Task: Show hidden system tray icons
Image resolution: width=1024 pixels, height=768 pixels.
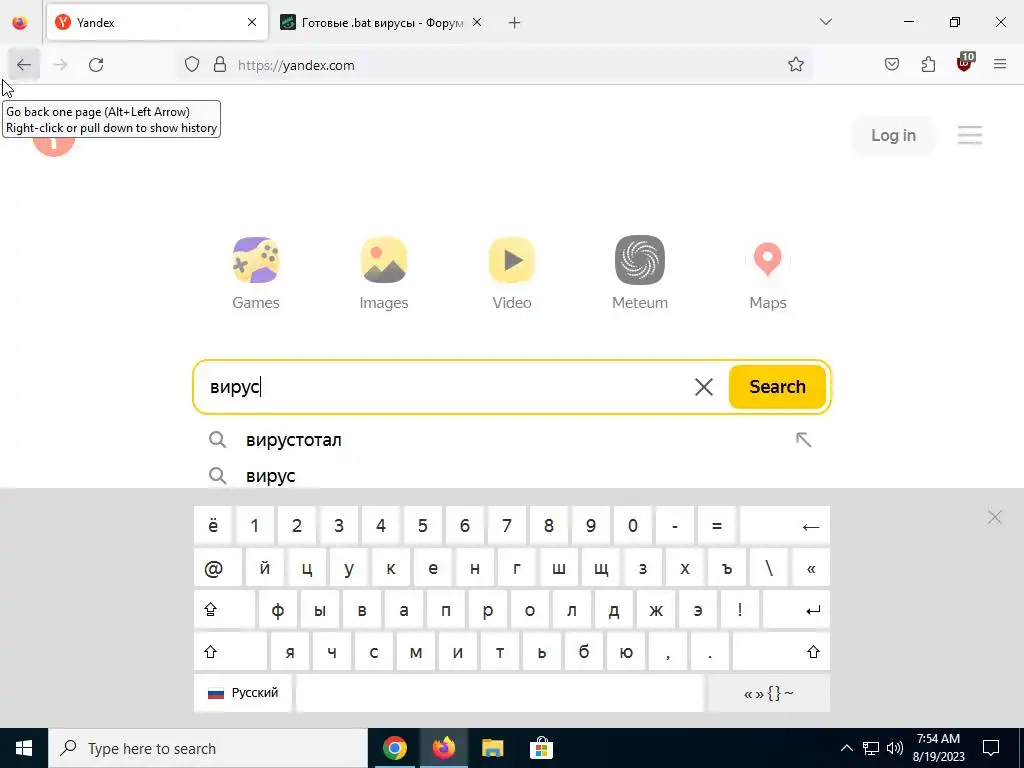Action: (846, 748)
